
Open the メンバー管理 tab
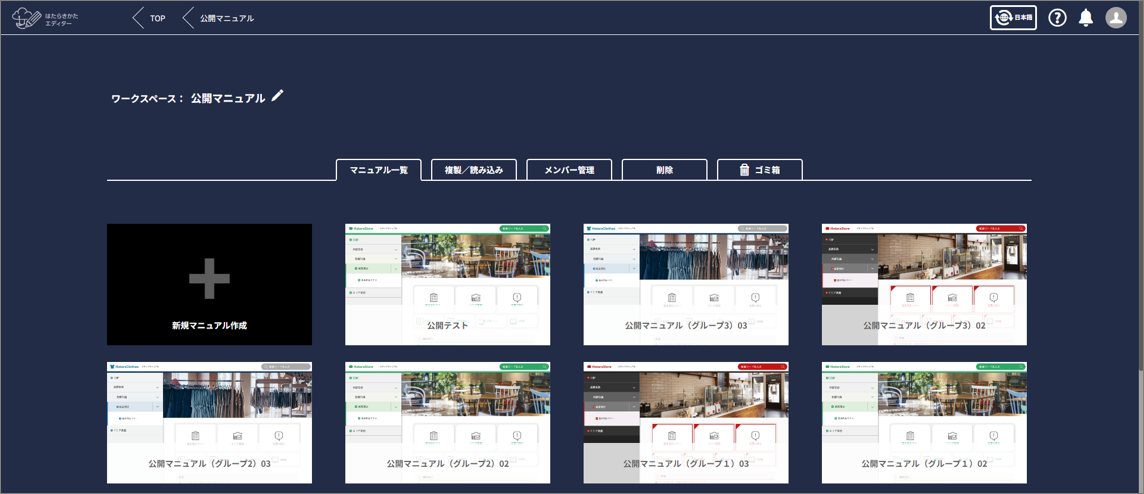[569, 170]
